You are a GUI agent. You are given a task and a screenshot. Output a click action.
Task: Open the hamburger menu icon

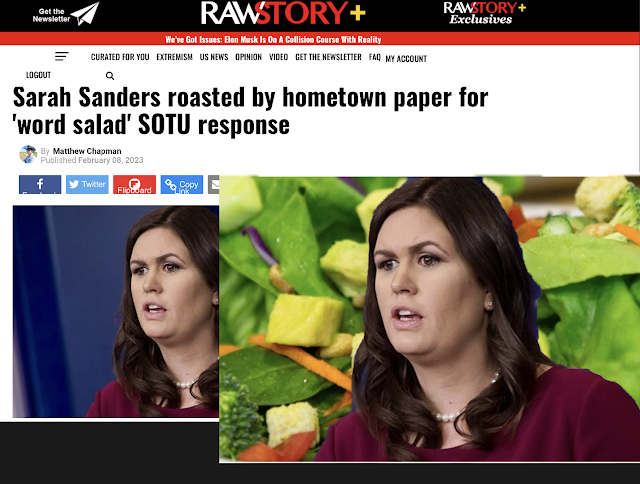(x=62, y=56)
